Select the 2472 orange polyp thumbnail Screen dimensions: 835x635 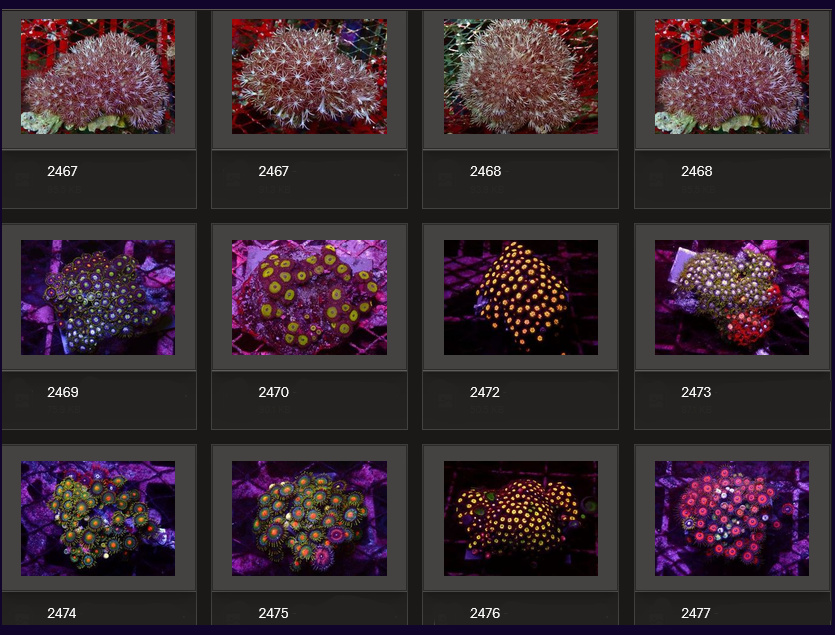[x=521, y=297]
